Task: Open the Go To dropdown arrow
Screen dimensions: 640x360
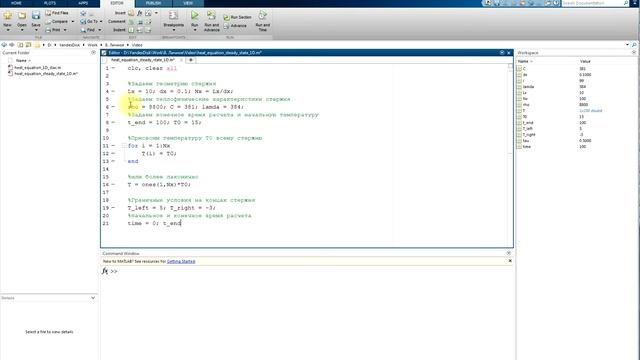Action: (101, 21)
